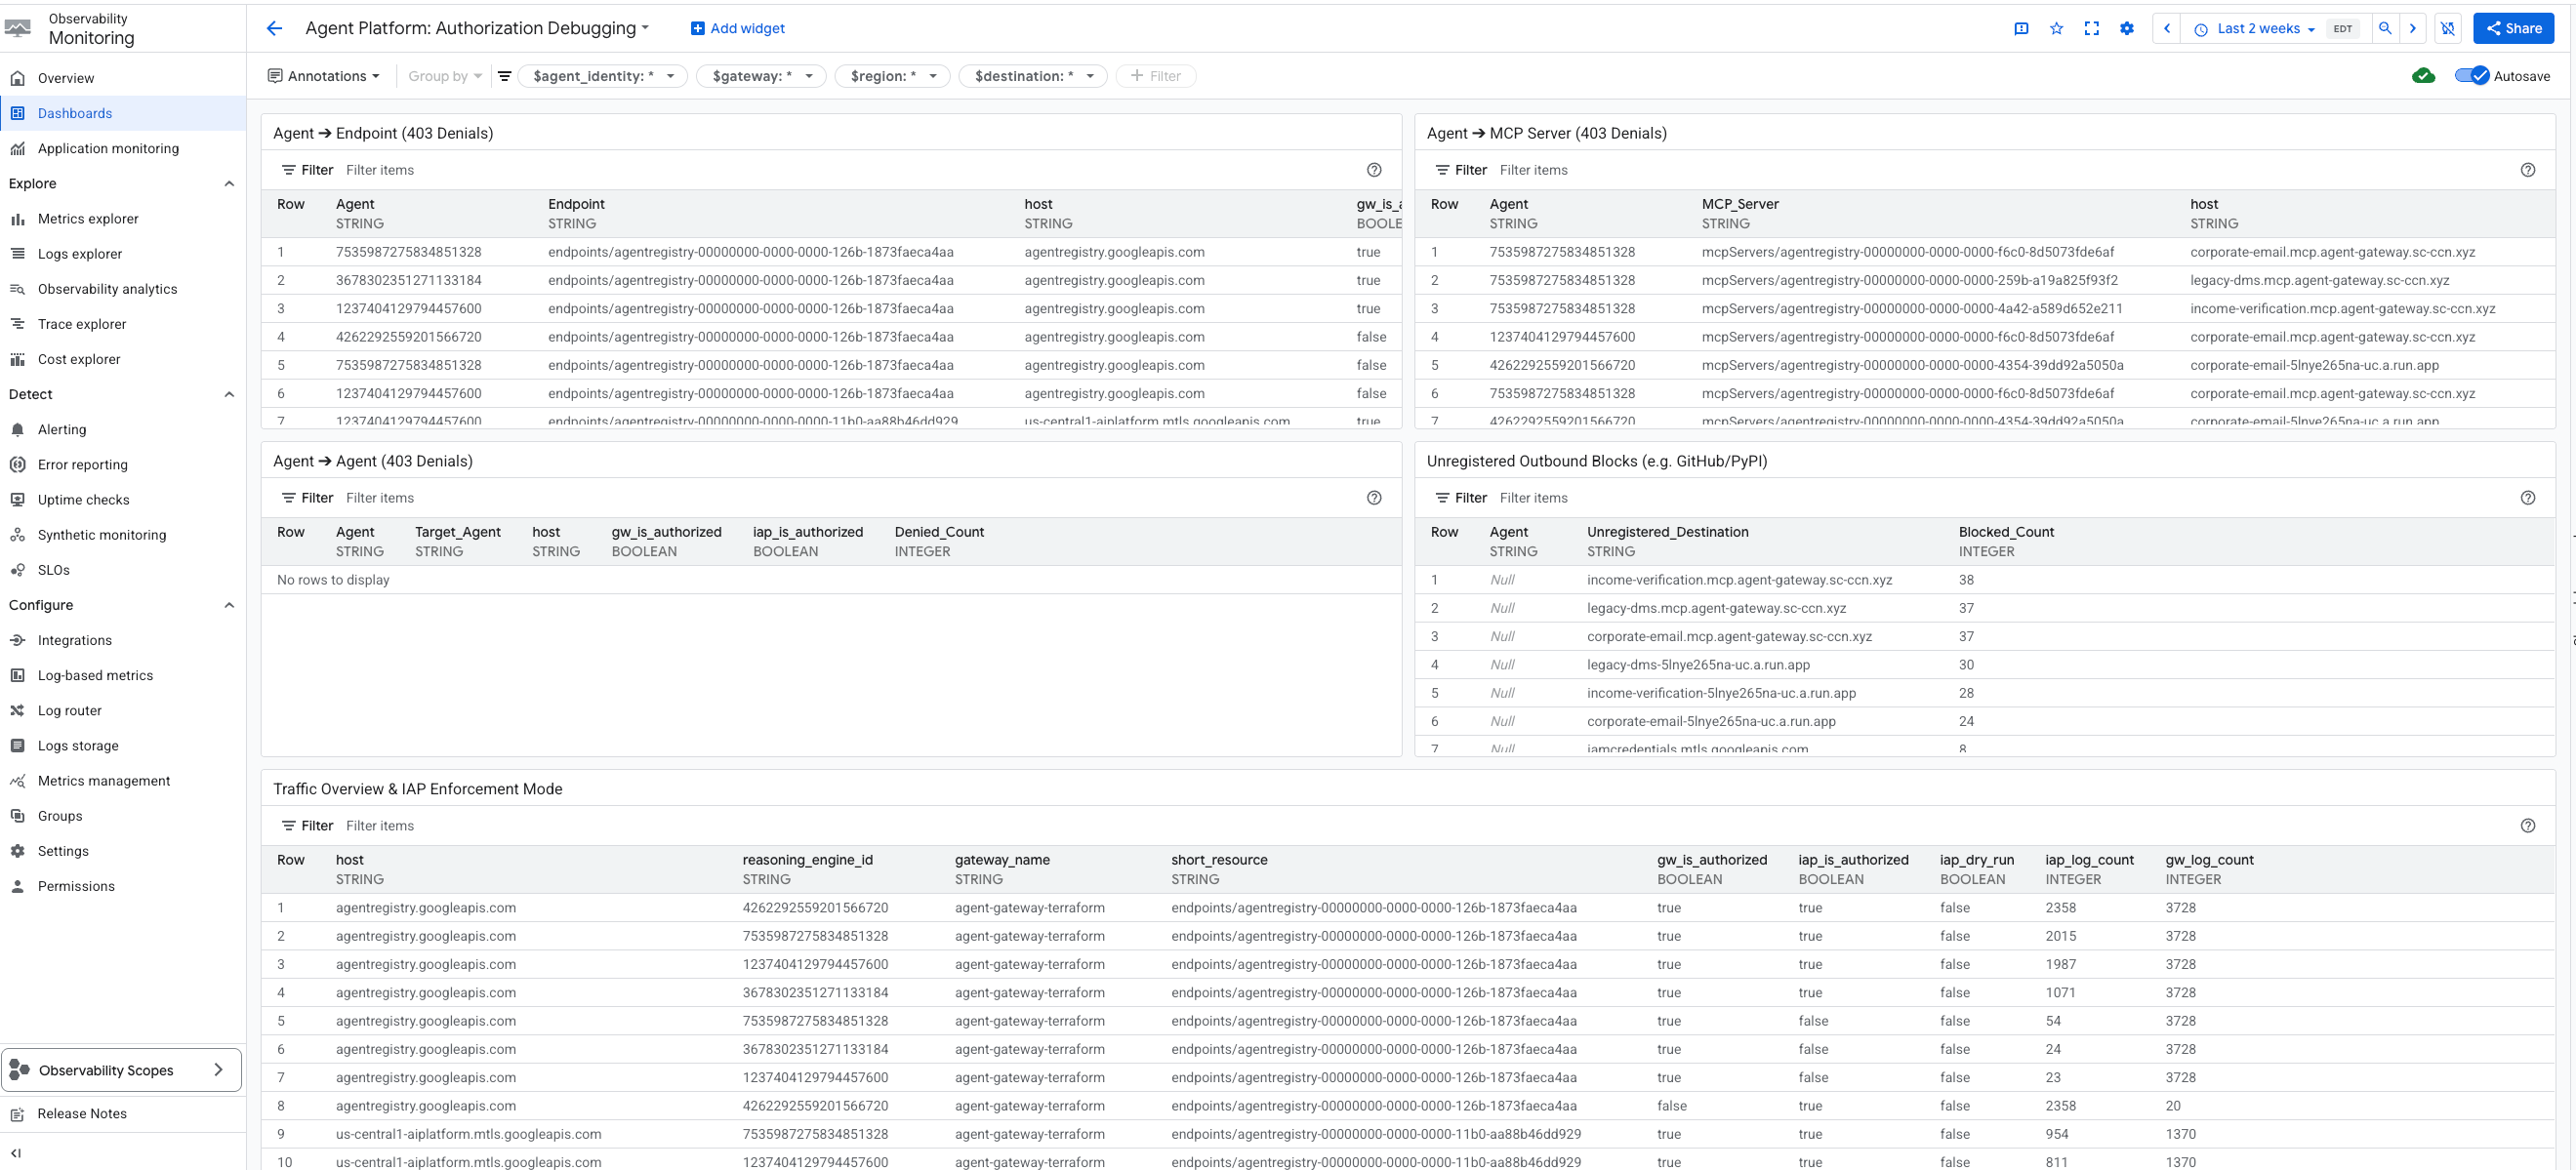Click the Trace explorer icon
Image resolution: width=2576 pixels, height=1170 pixels.
[17, 324]
